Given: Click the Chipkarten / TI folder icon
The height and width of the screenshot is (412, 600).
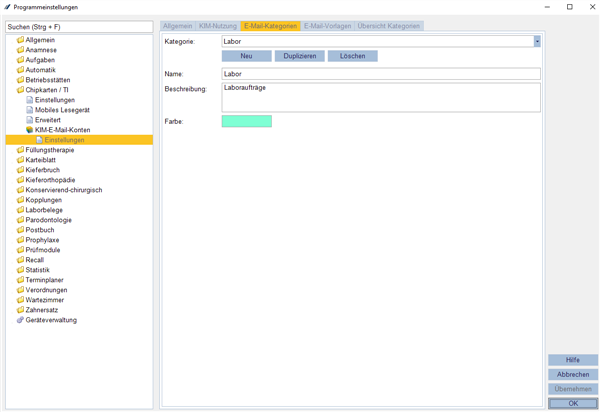Looking at the screenshot, I should [20, 90].
